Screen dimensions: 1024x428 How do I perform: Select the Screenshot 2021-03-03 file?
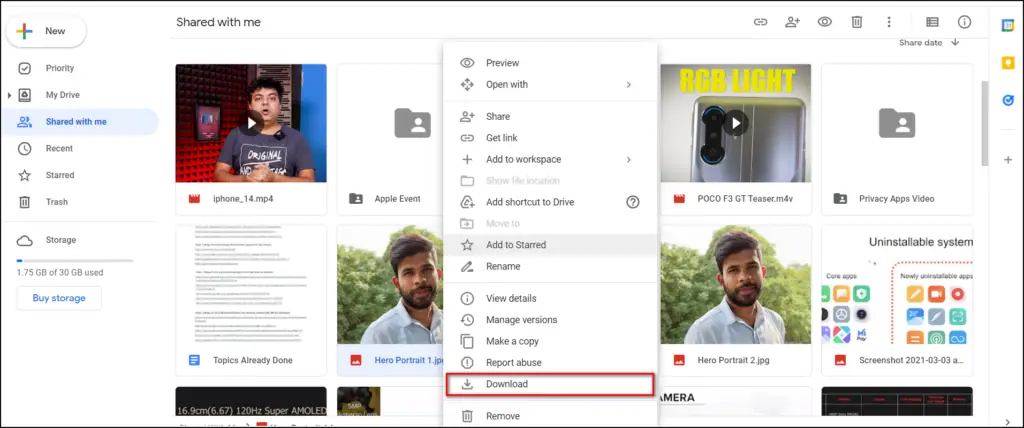[x=897, y=301]
